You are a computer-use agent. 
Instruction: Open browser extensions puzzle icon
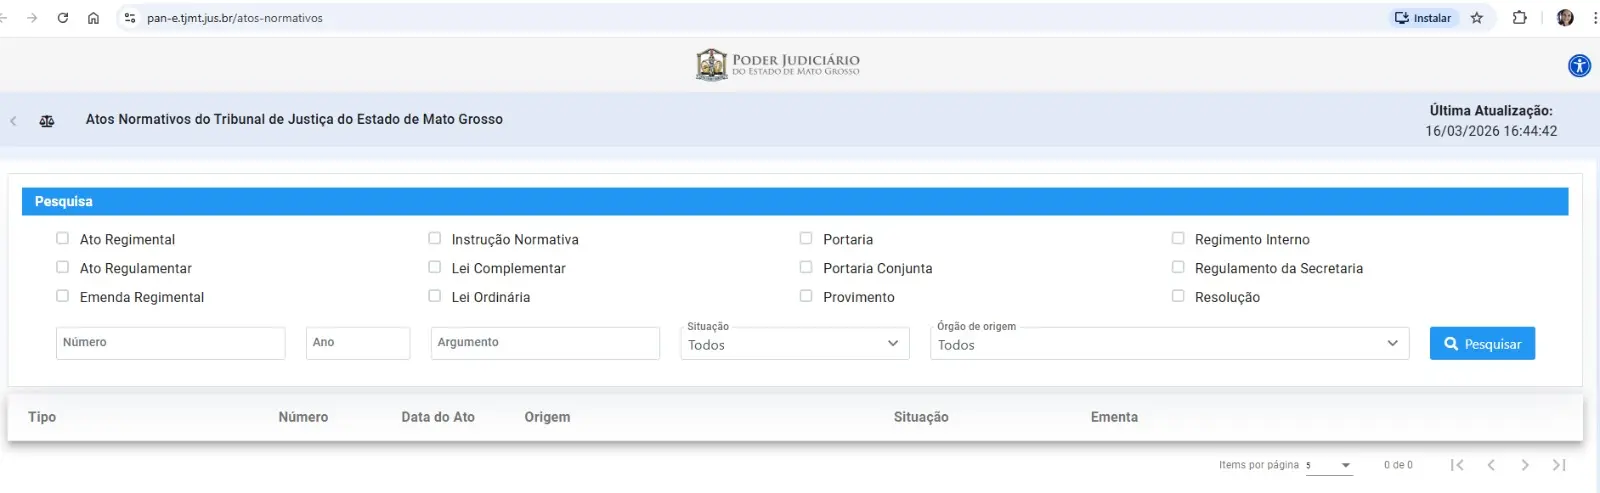pos(1520,18)
